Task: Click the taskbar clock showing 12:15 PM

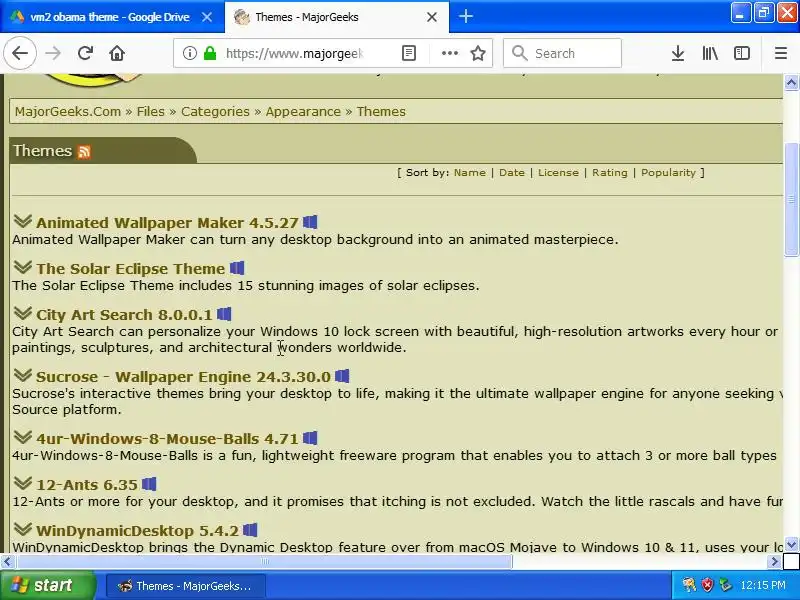Action: point(763,585)
